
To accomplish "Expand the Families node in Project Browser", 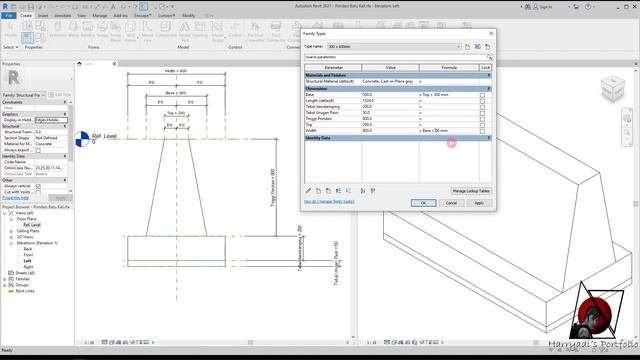I will pyautogui.click(x=4, y=279).
